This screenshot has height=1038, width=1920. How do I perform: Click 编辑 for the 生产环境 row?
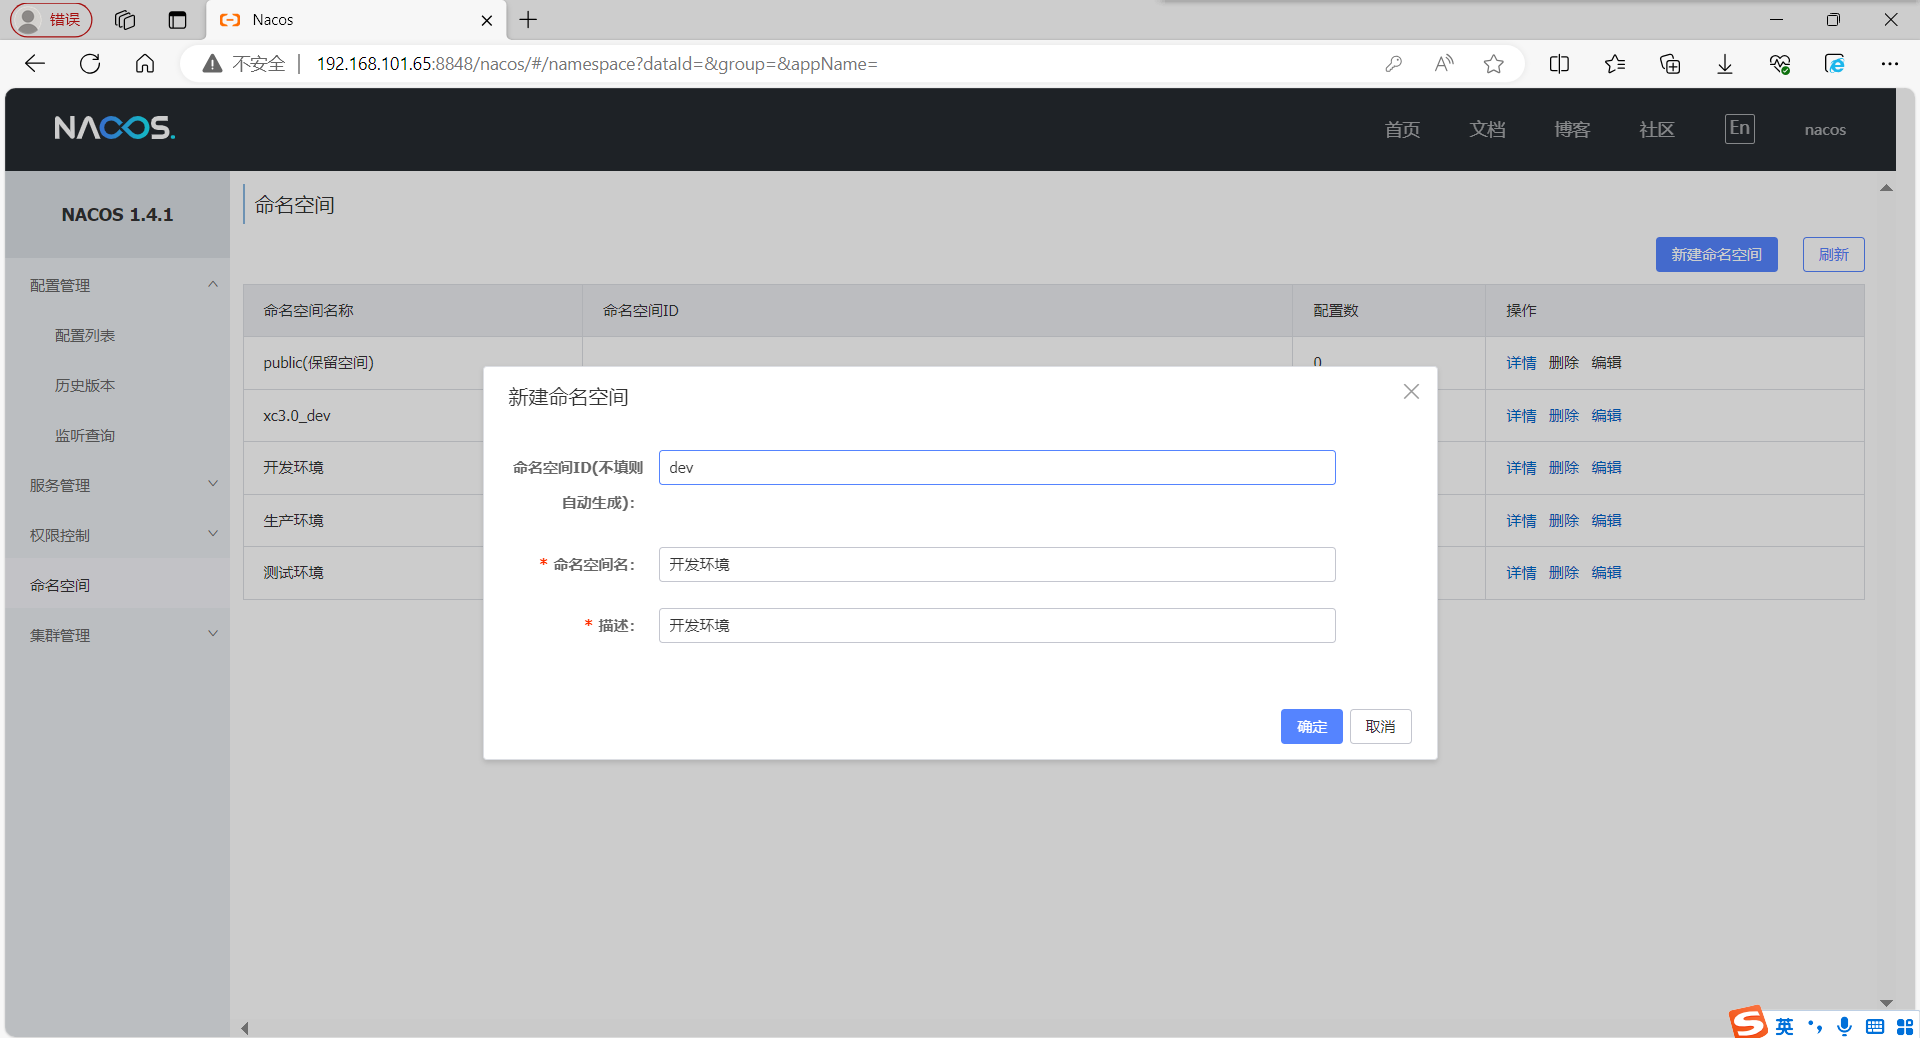click(x=1606, y=521)
